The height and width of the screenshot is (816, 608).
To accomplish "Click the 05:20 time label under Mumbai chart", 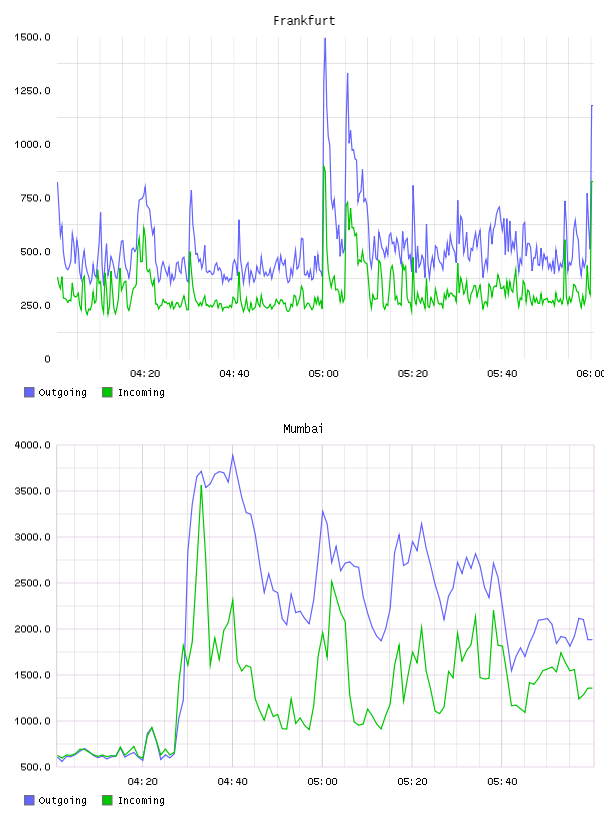I will 412,781.
